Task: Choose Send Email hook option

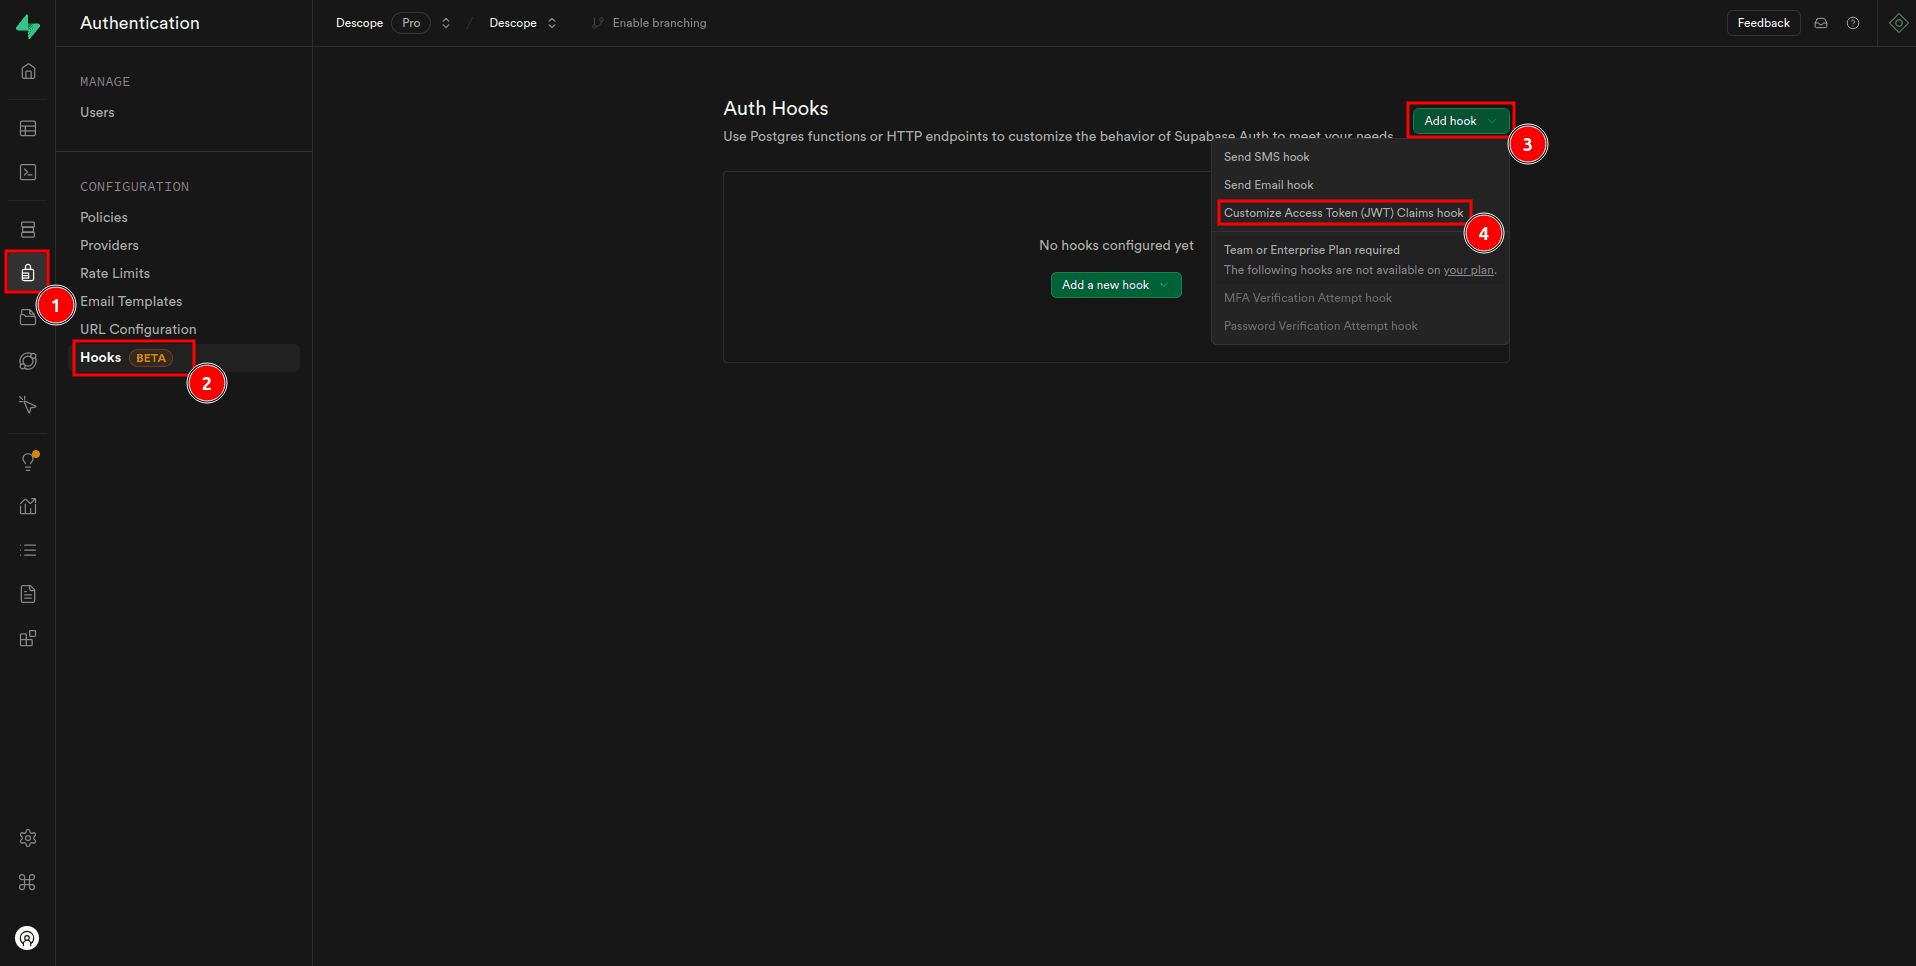Action: point(1268,185)
